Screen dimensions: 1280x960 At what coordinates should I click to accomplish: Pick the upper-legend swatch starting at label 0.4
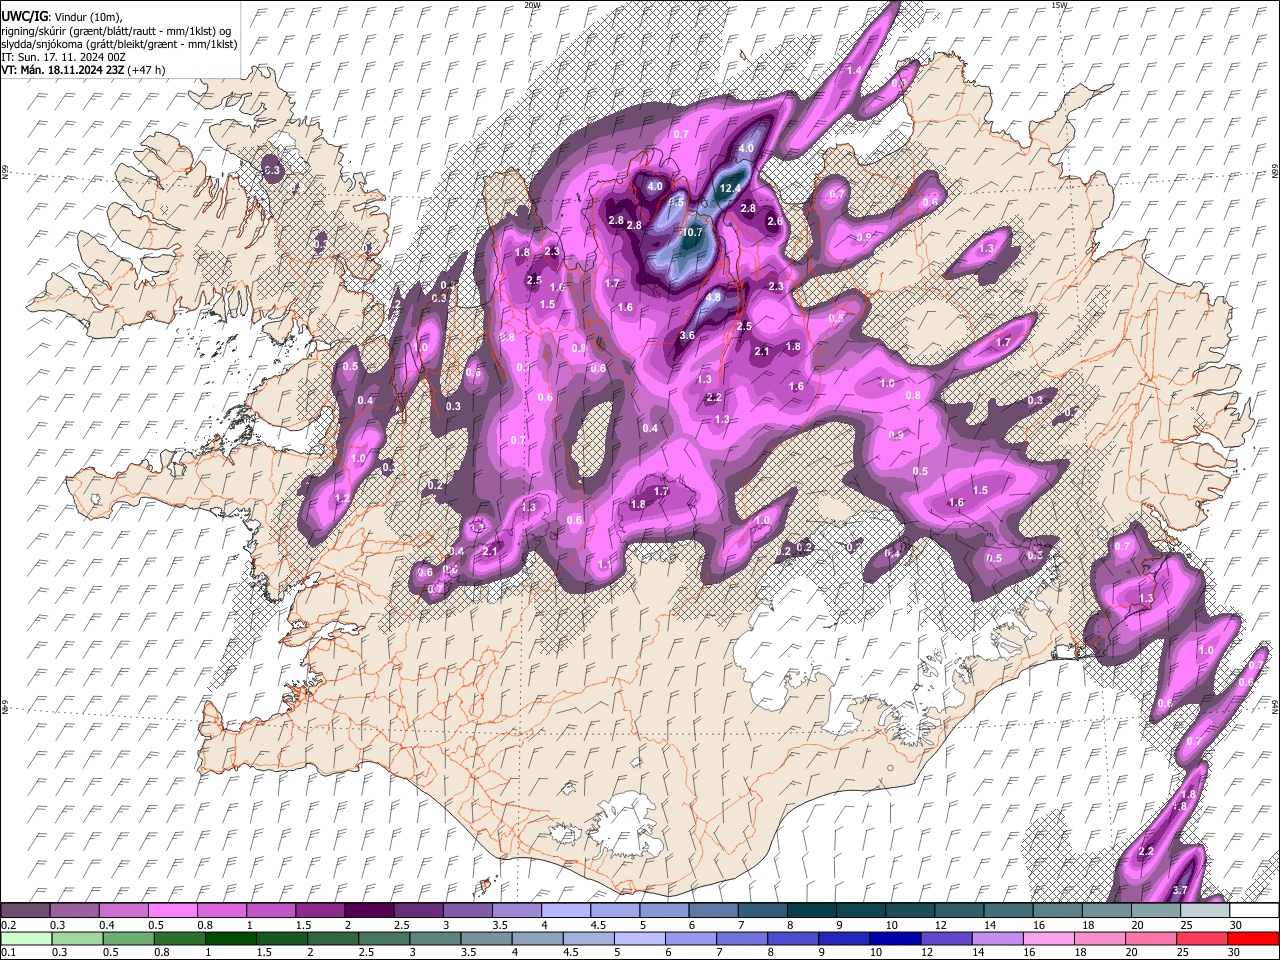tap(123, 911)
